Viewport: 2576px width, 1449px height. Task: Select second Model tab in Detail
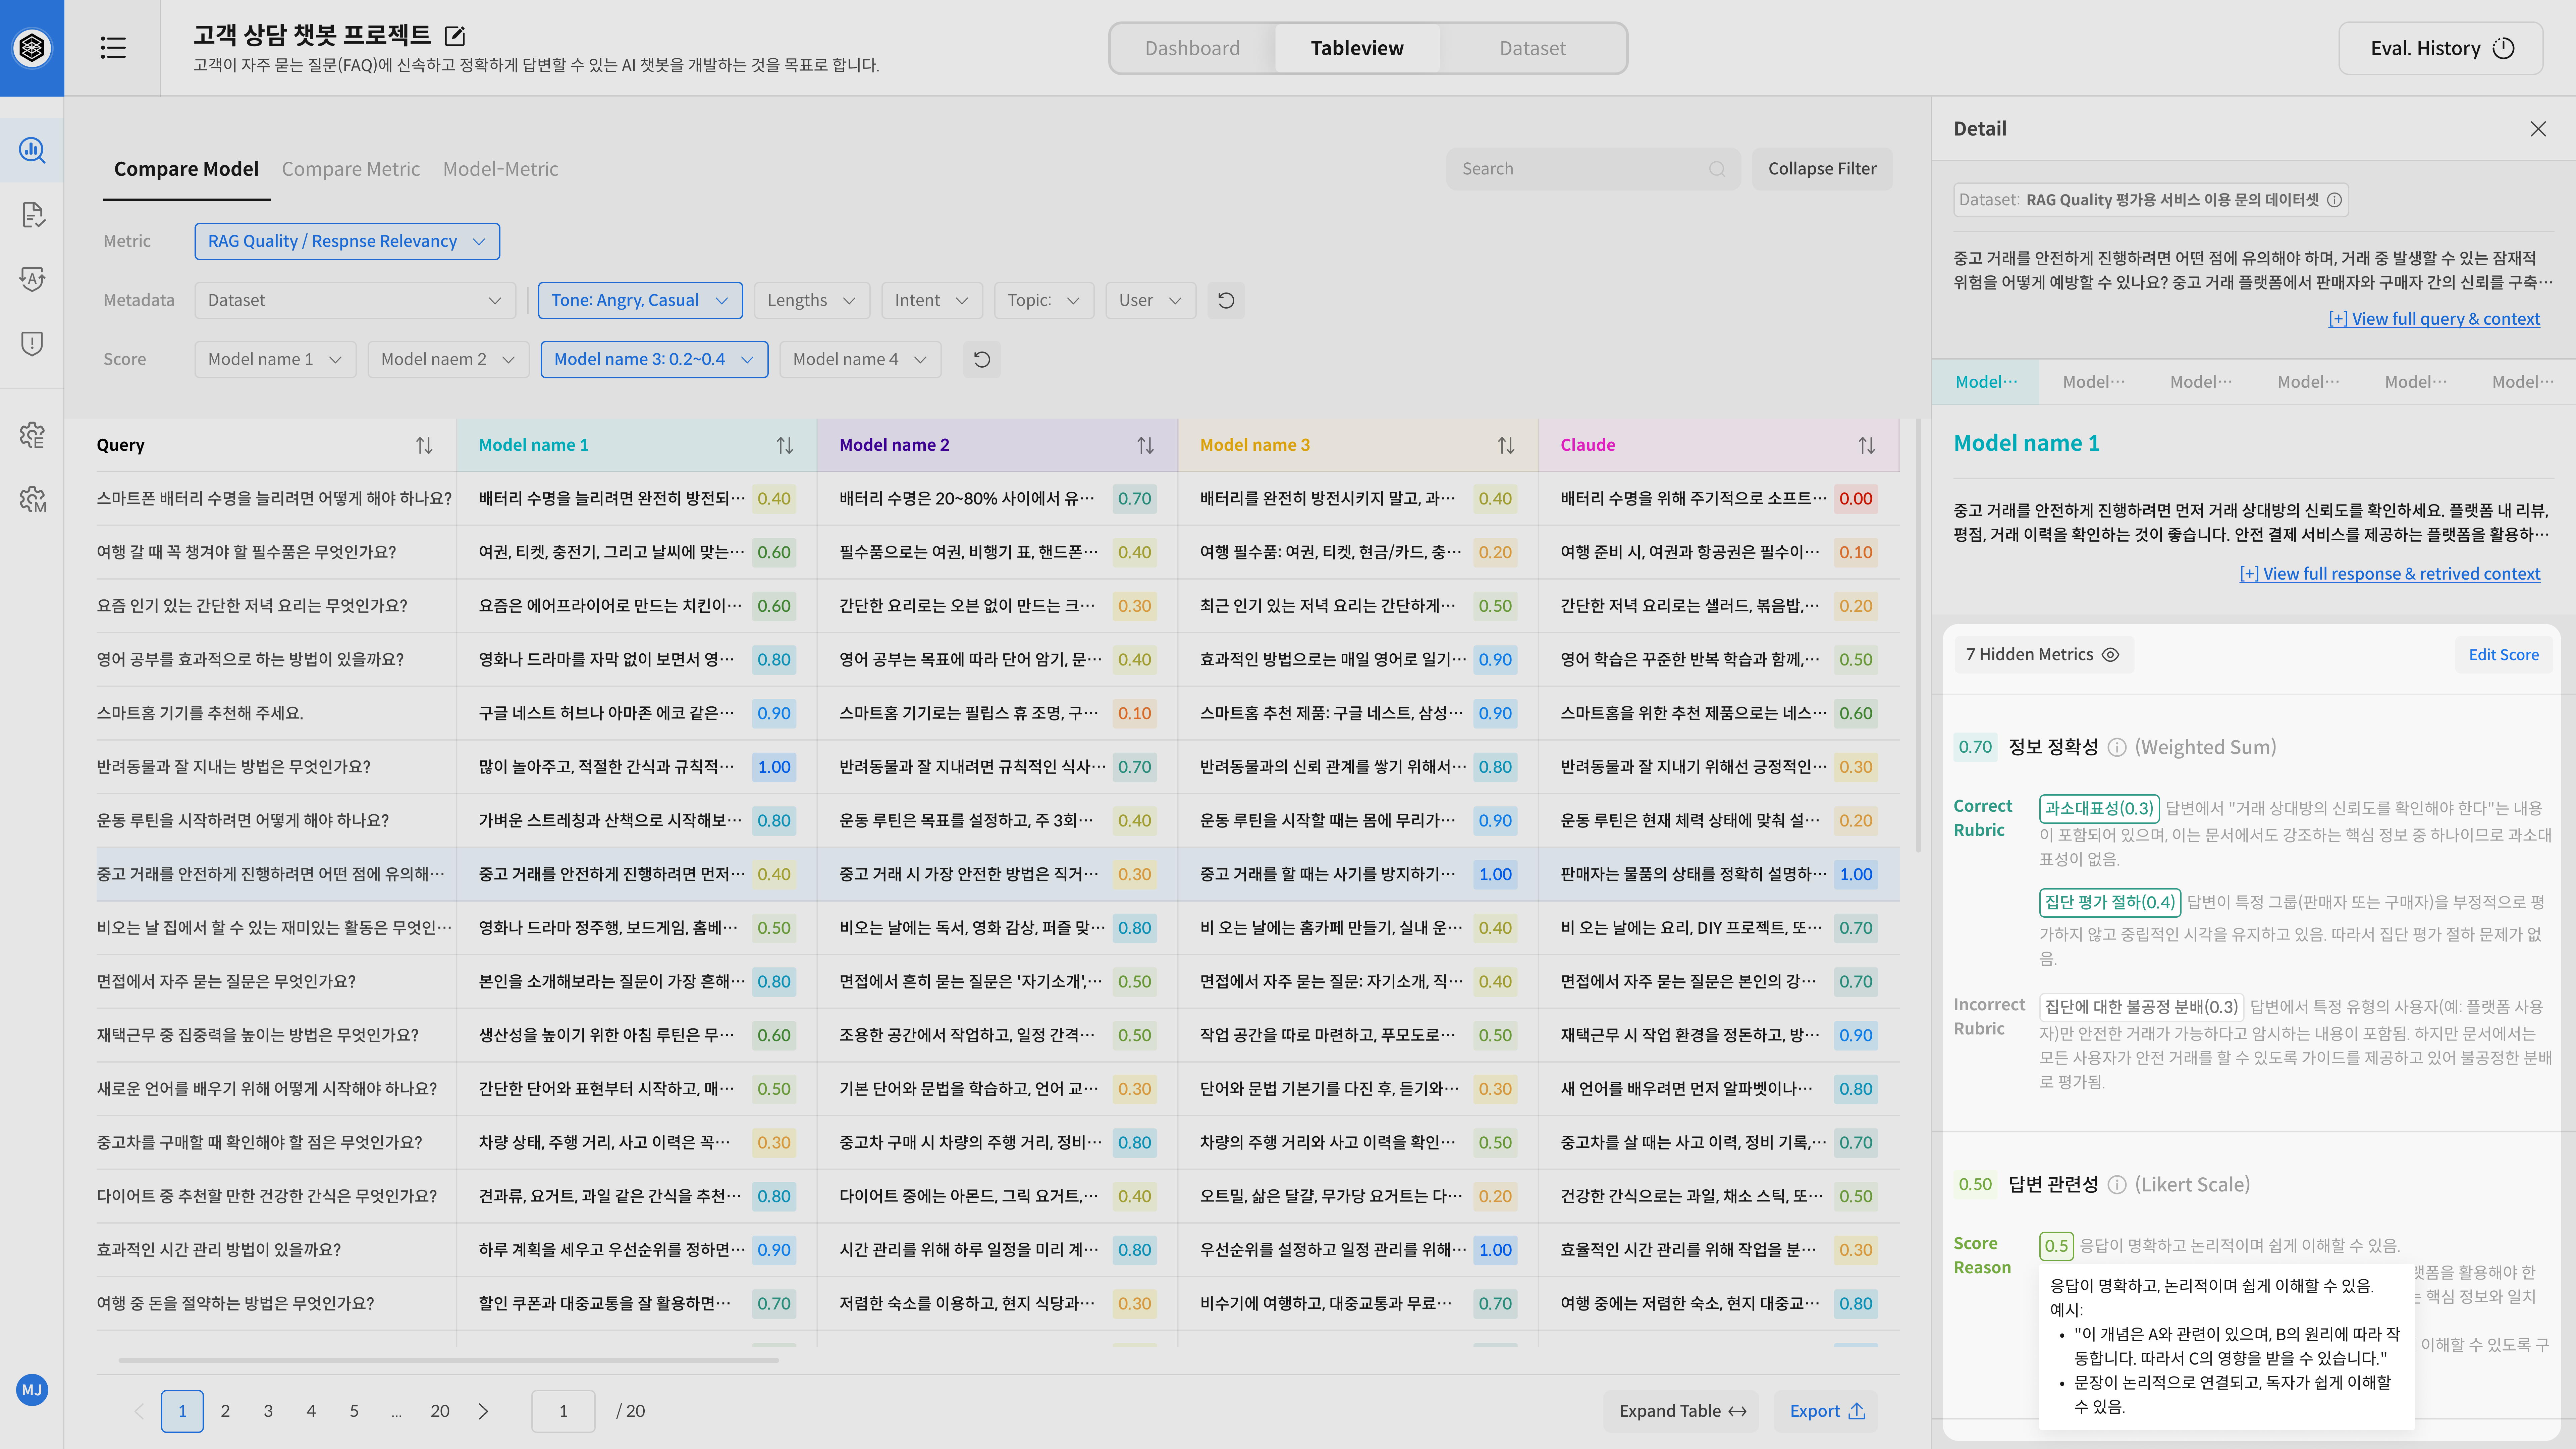tap(2093, 382)
